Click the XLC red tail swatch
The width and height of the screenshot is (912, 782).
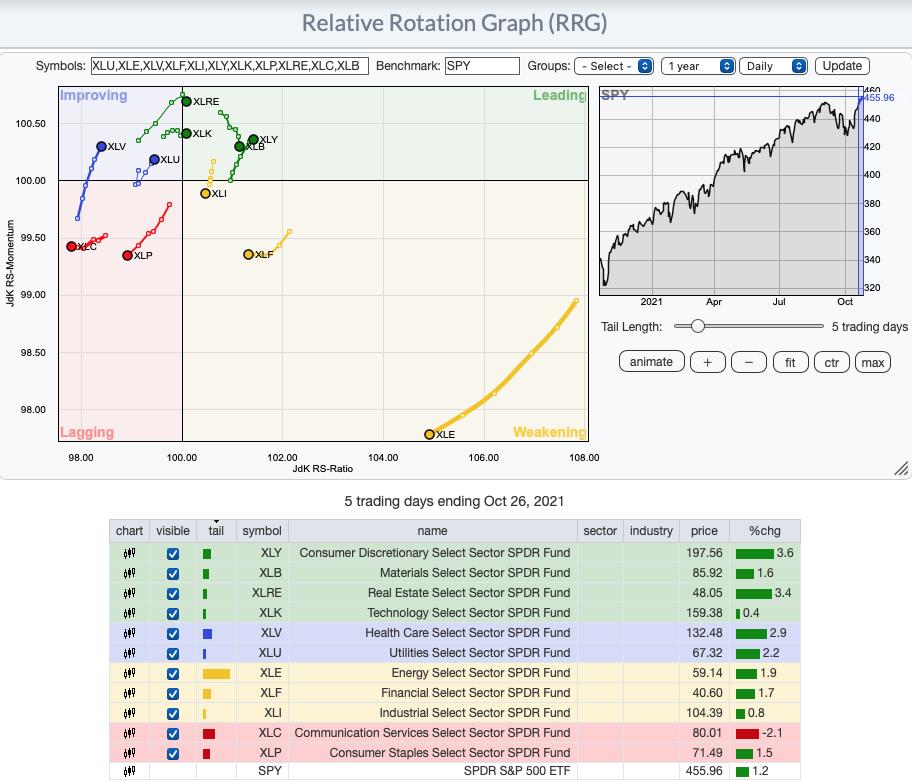(209, 734)
